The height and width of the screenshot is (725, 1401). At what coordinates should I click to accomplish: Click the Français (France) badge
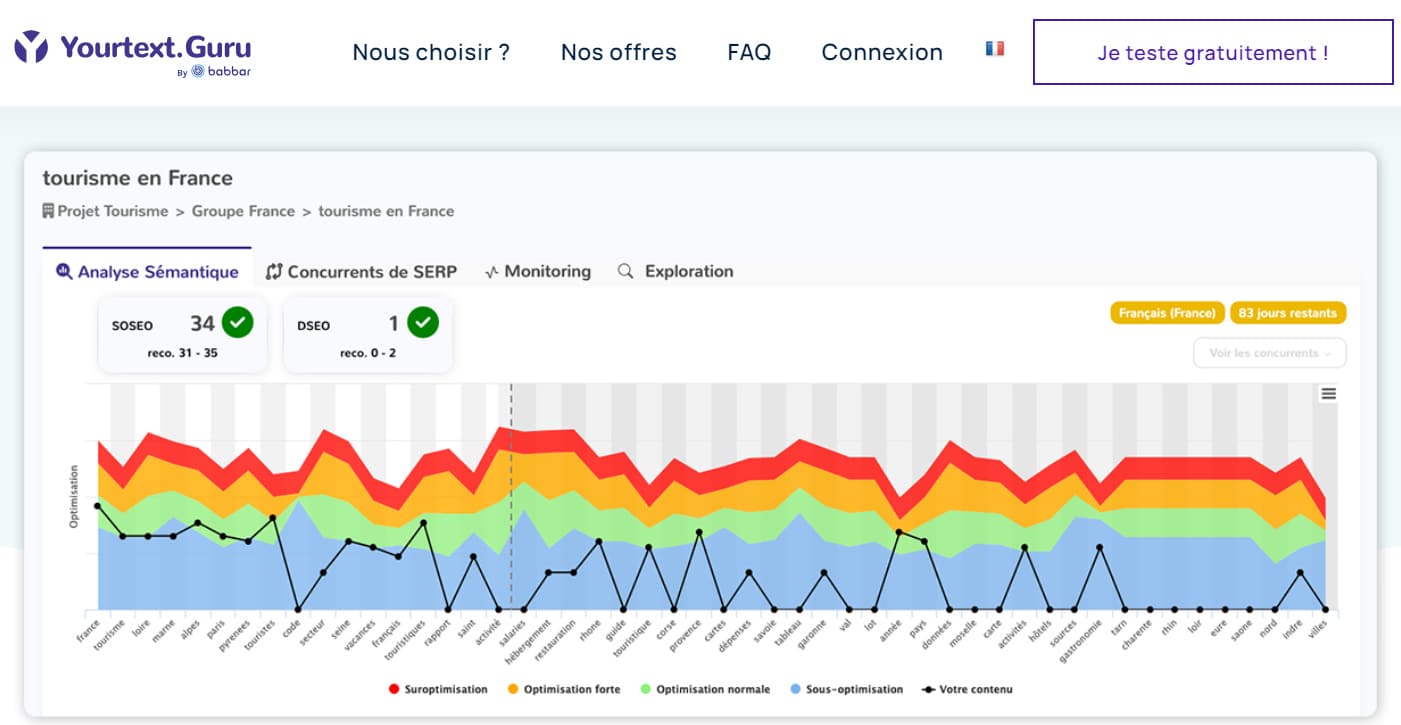point(1168,313)
